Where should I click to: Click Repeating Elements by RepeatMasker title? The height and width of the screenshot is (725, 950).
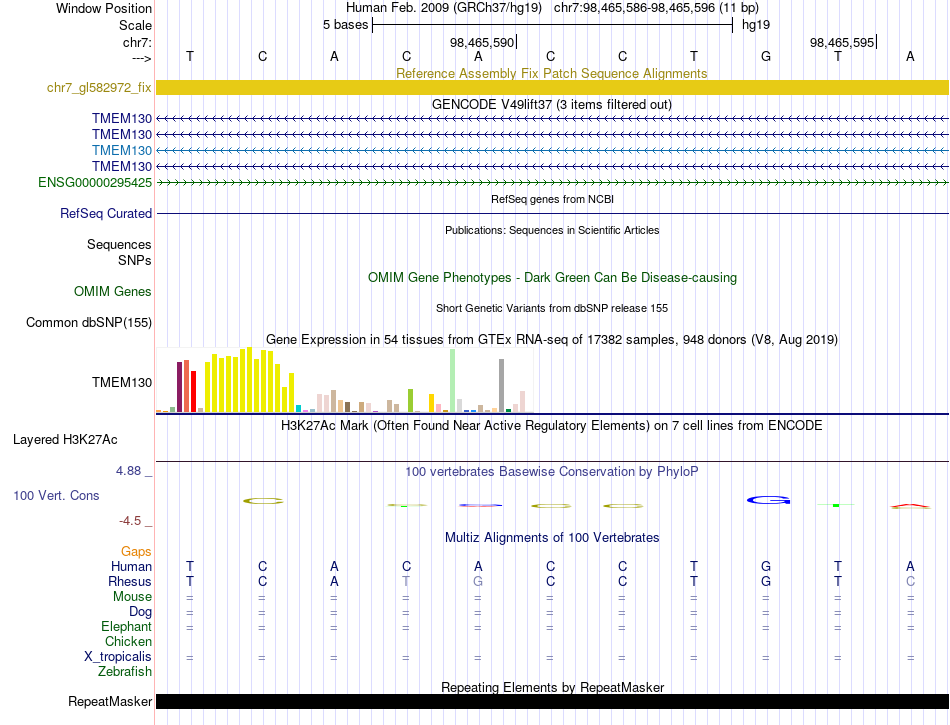[x=552, y=687]
